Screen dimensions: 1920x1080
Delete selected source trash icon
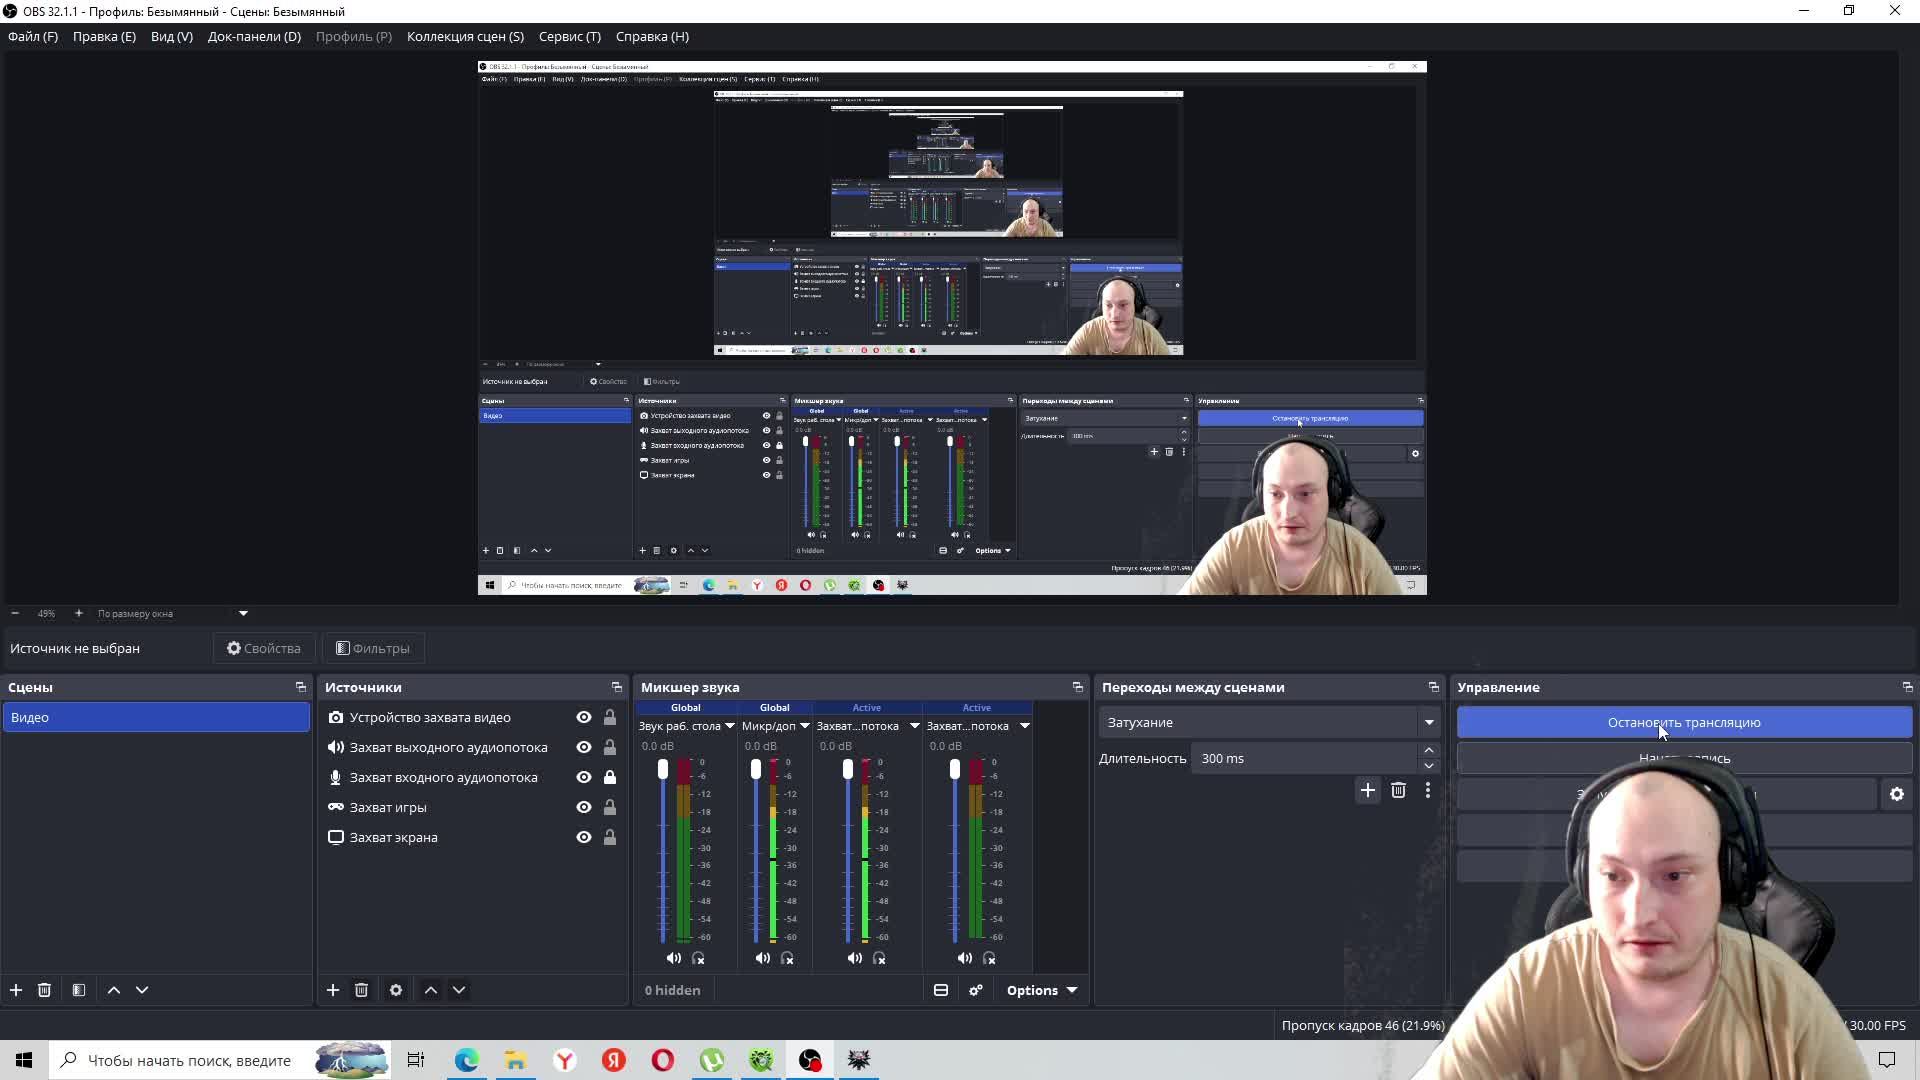point(361,990)
